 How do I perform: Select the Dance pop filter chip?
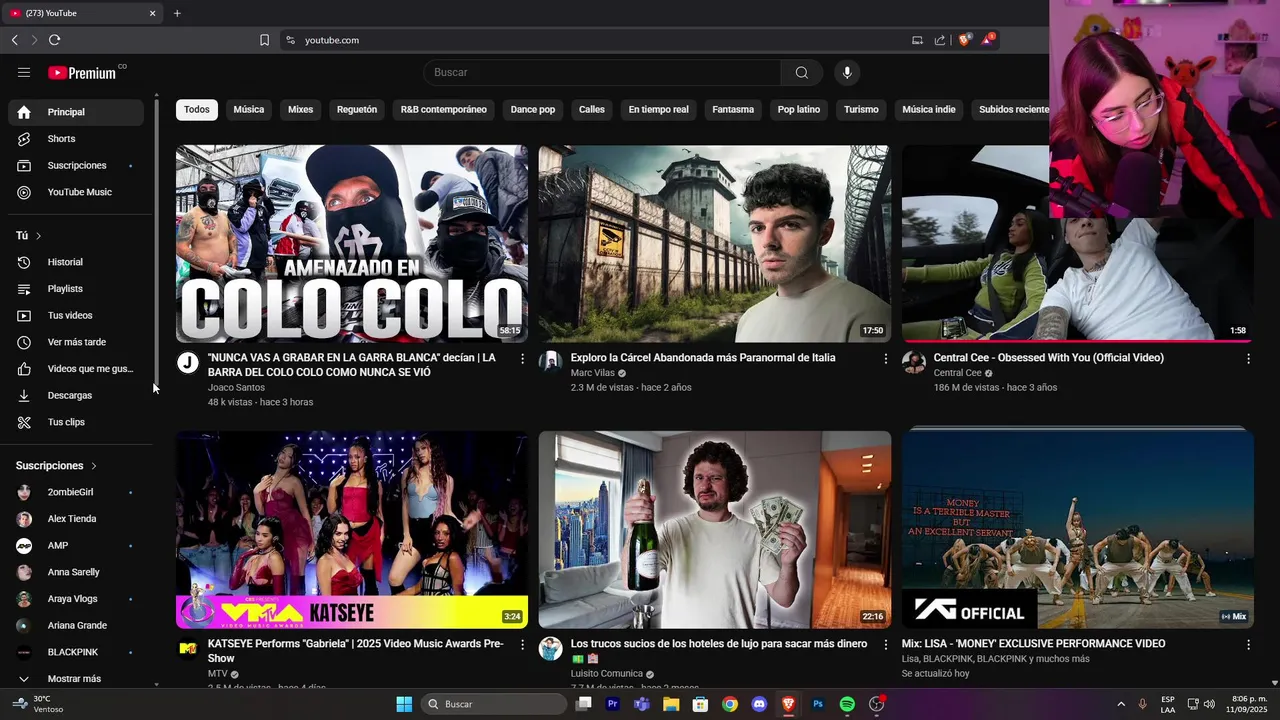coord(533,109)
